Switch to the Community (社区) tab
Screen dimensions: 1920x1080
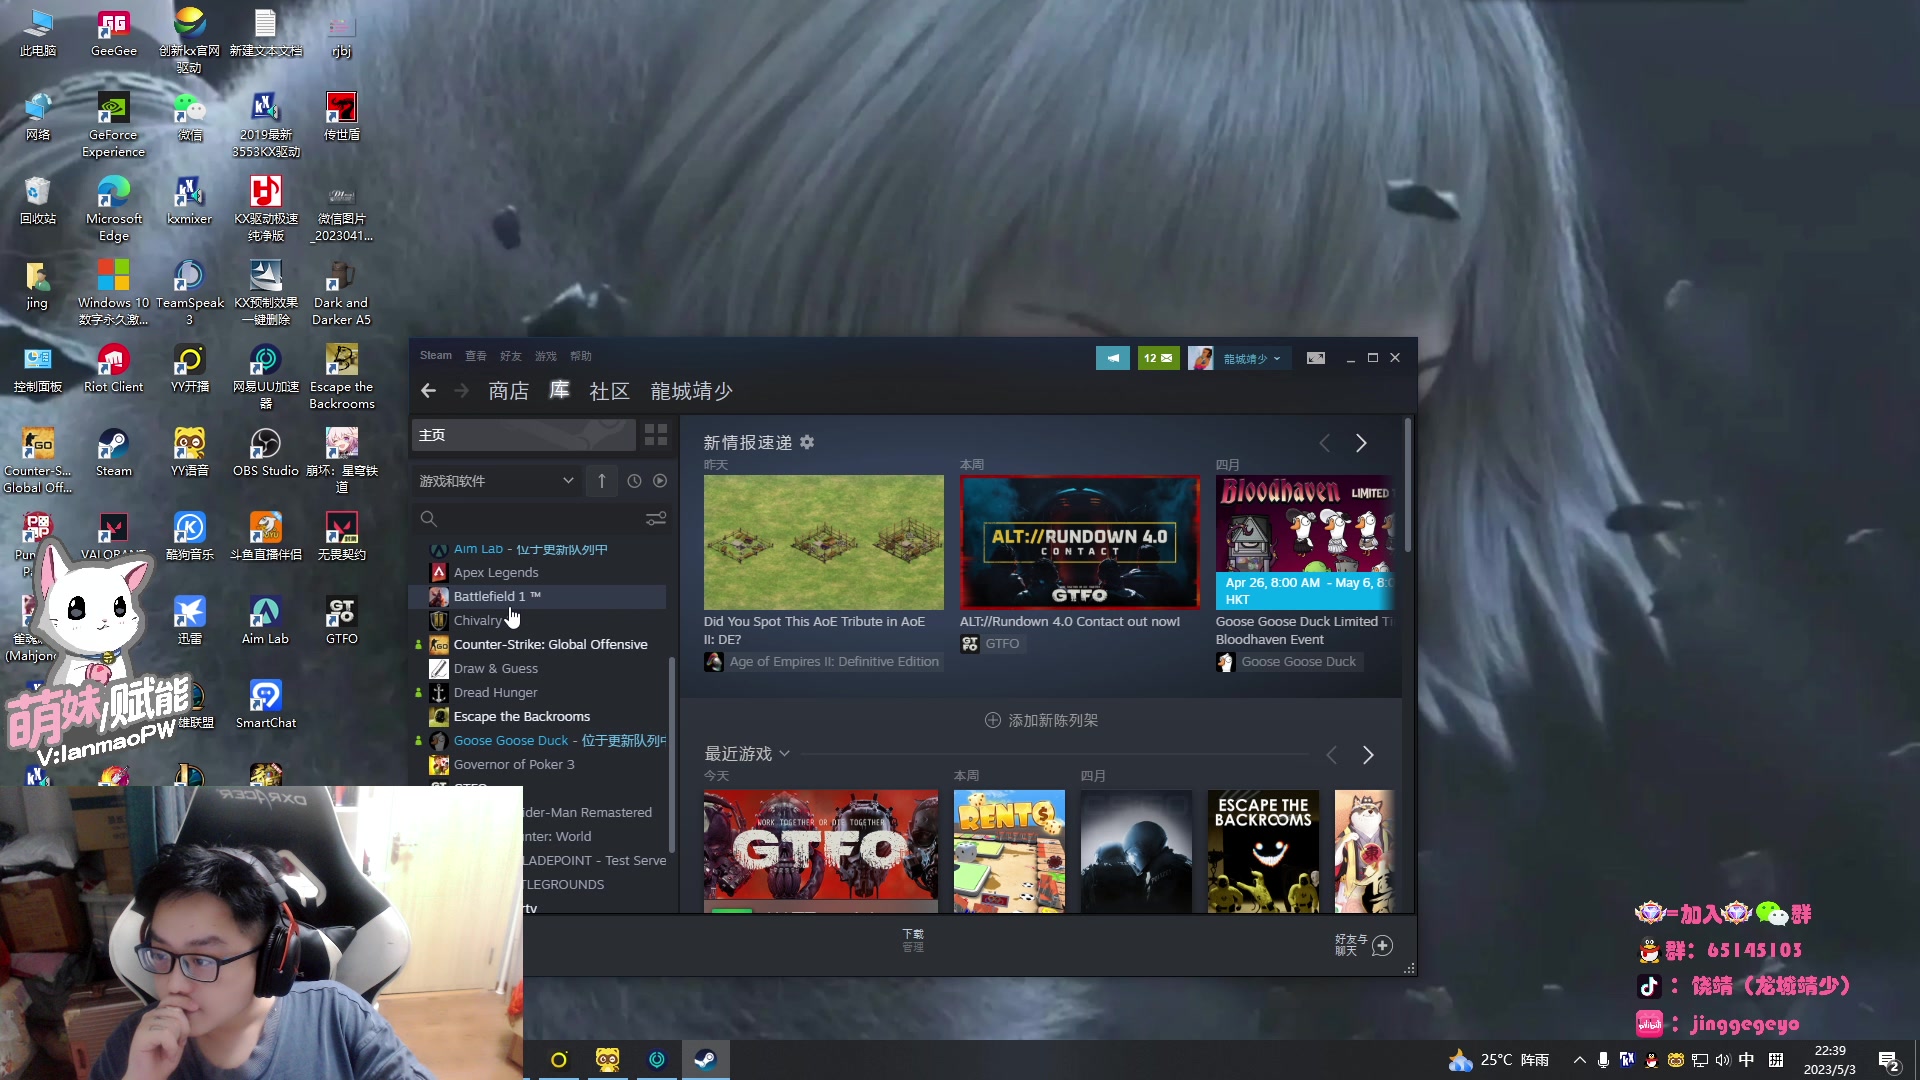[609, 391]
